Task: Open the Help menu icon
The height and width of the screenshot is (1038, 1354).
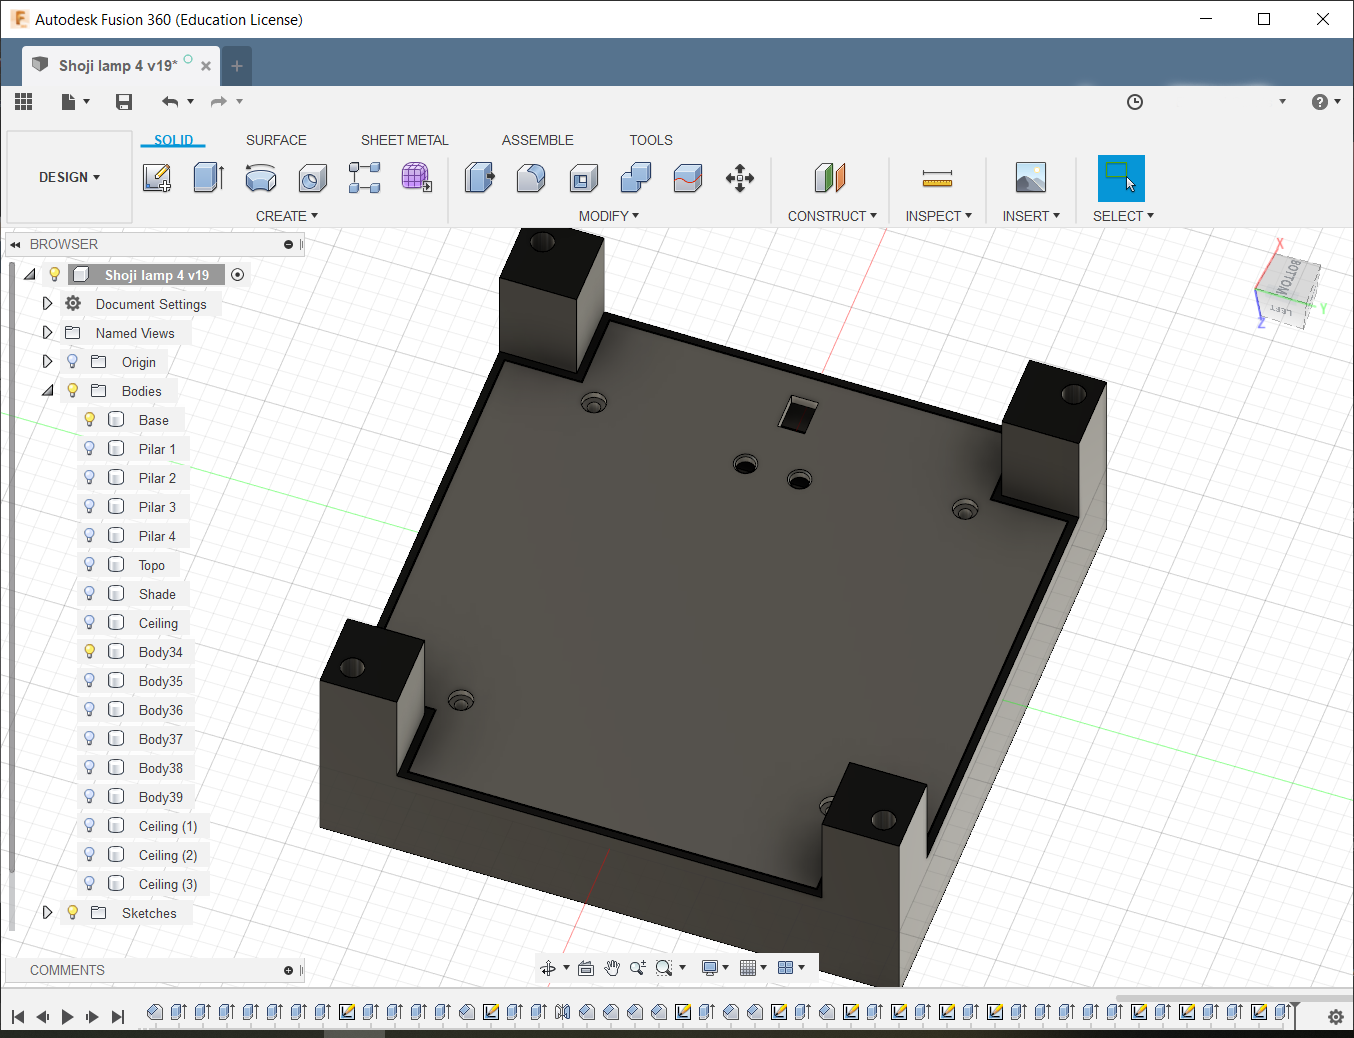Action: coord(1320,102)
